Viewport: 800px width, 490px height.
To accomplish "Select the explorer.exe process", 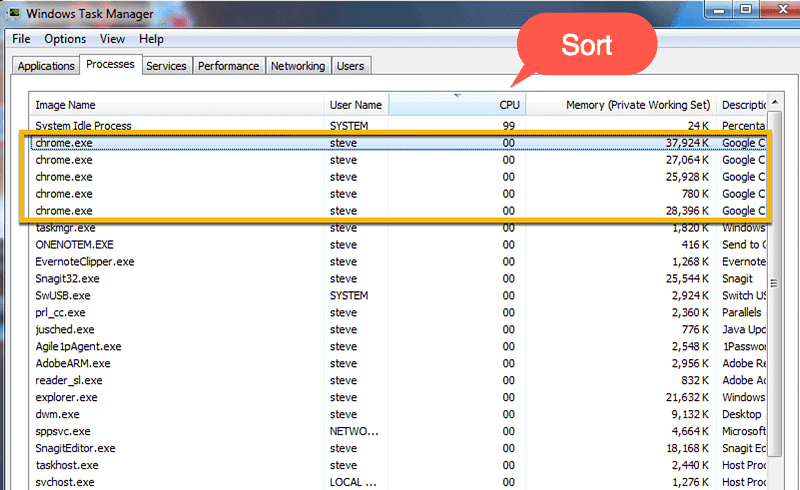I will pyautogui.click(x=398, y=397).
